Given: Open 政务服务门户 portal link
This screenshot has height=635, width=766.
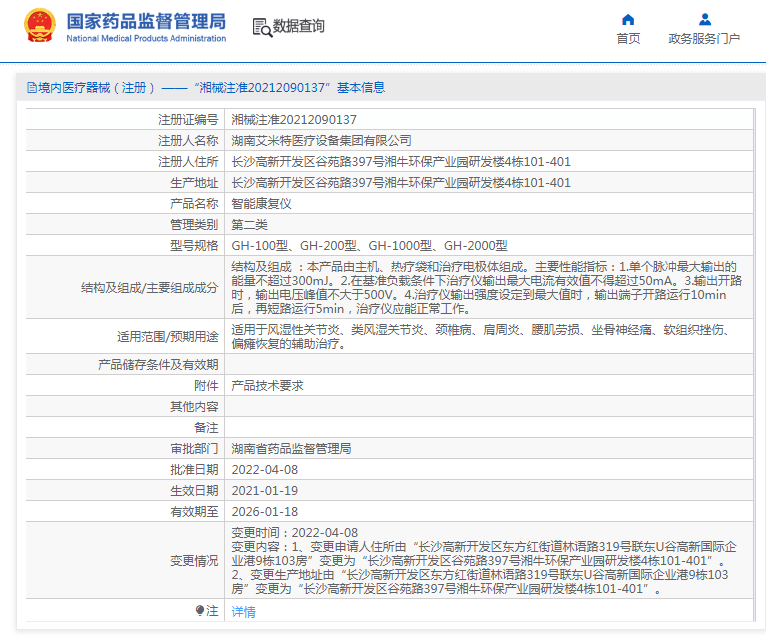Looking at the screenshot, I should pos(704,39).
